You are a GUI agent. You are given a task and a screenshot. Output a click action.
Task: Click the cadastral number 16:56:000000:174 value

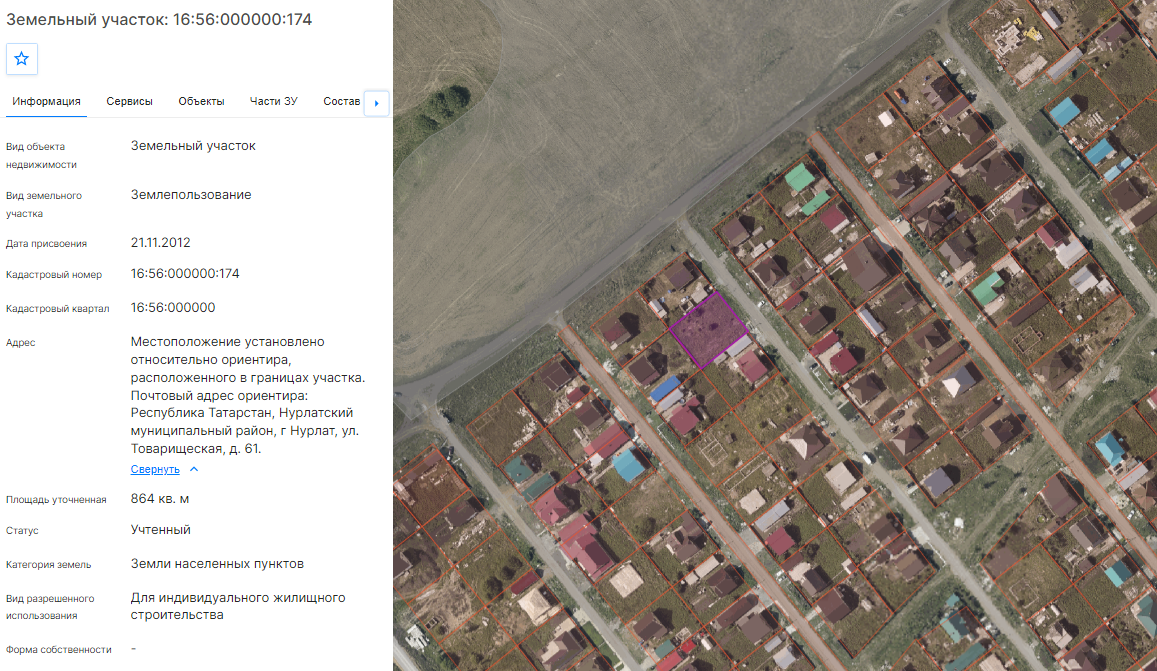pos(185,274)
